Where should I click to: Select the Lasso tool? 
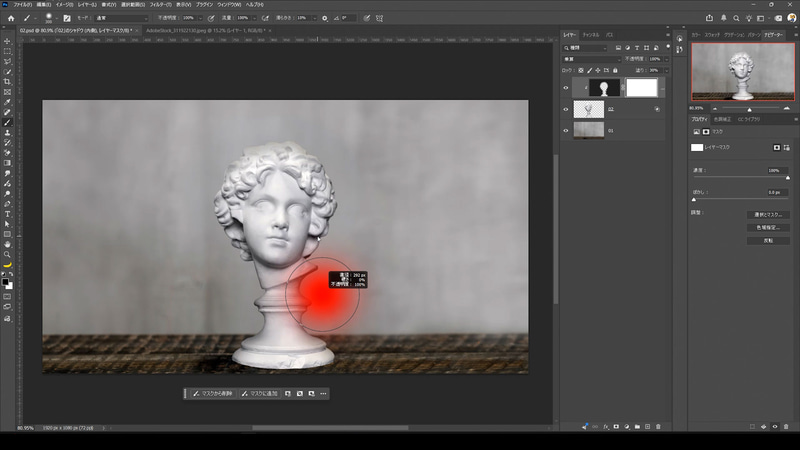pos(7,62)
